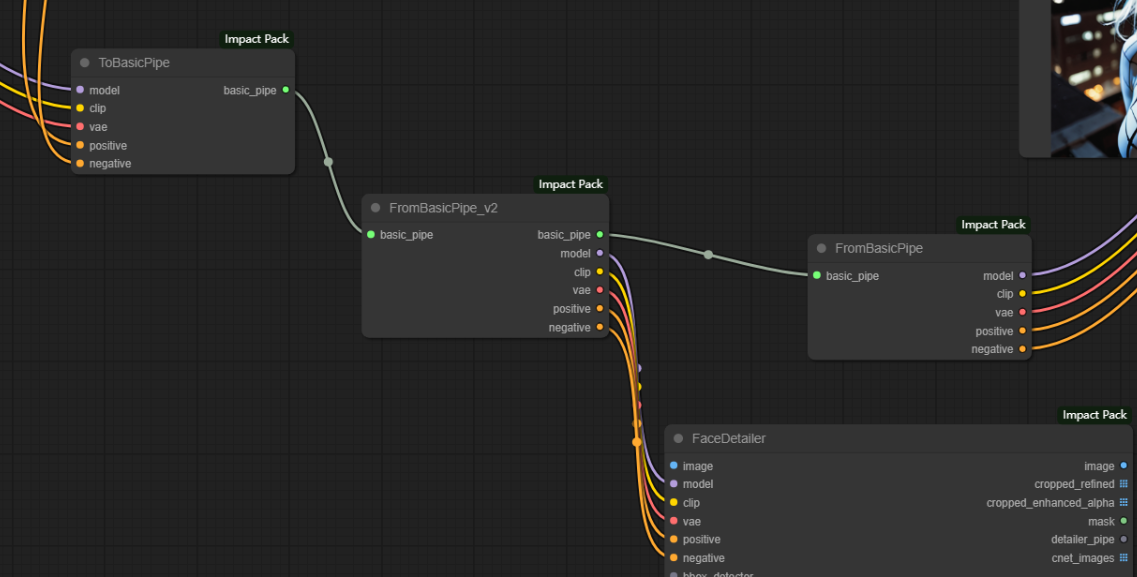This screenshot has width=1137, height=577.
Task: Collapse the FromBasicPipe node via its title dot
Action: click(822, 248)
